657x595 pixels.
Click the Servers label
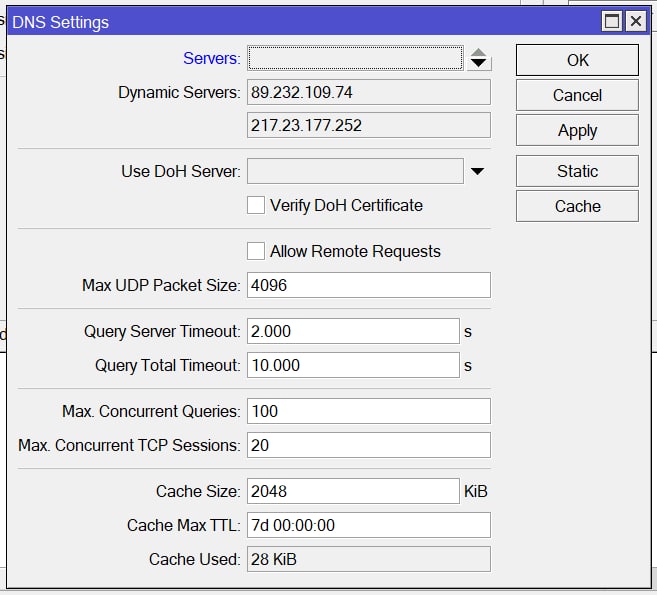pyautogui.click(x=212, y=58)
